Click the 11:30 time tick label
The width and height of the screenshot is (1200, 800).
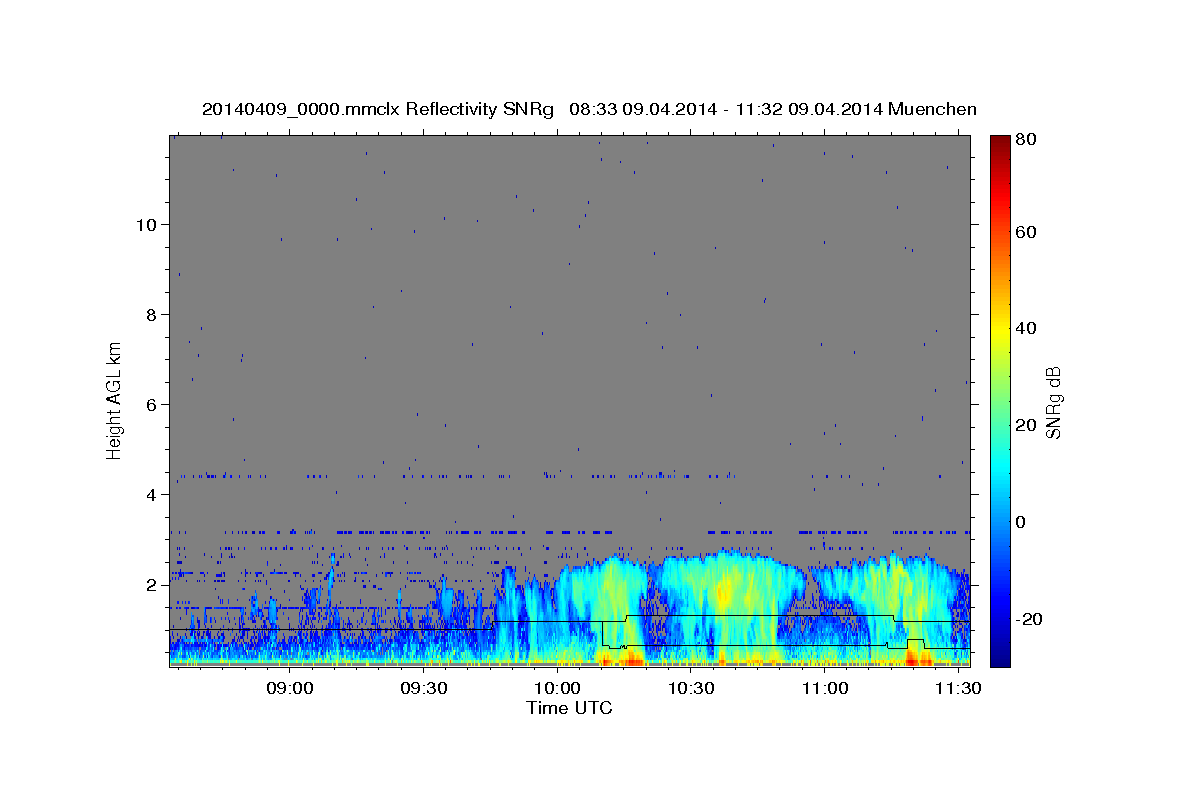(x=957, y=688)
